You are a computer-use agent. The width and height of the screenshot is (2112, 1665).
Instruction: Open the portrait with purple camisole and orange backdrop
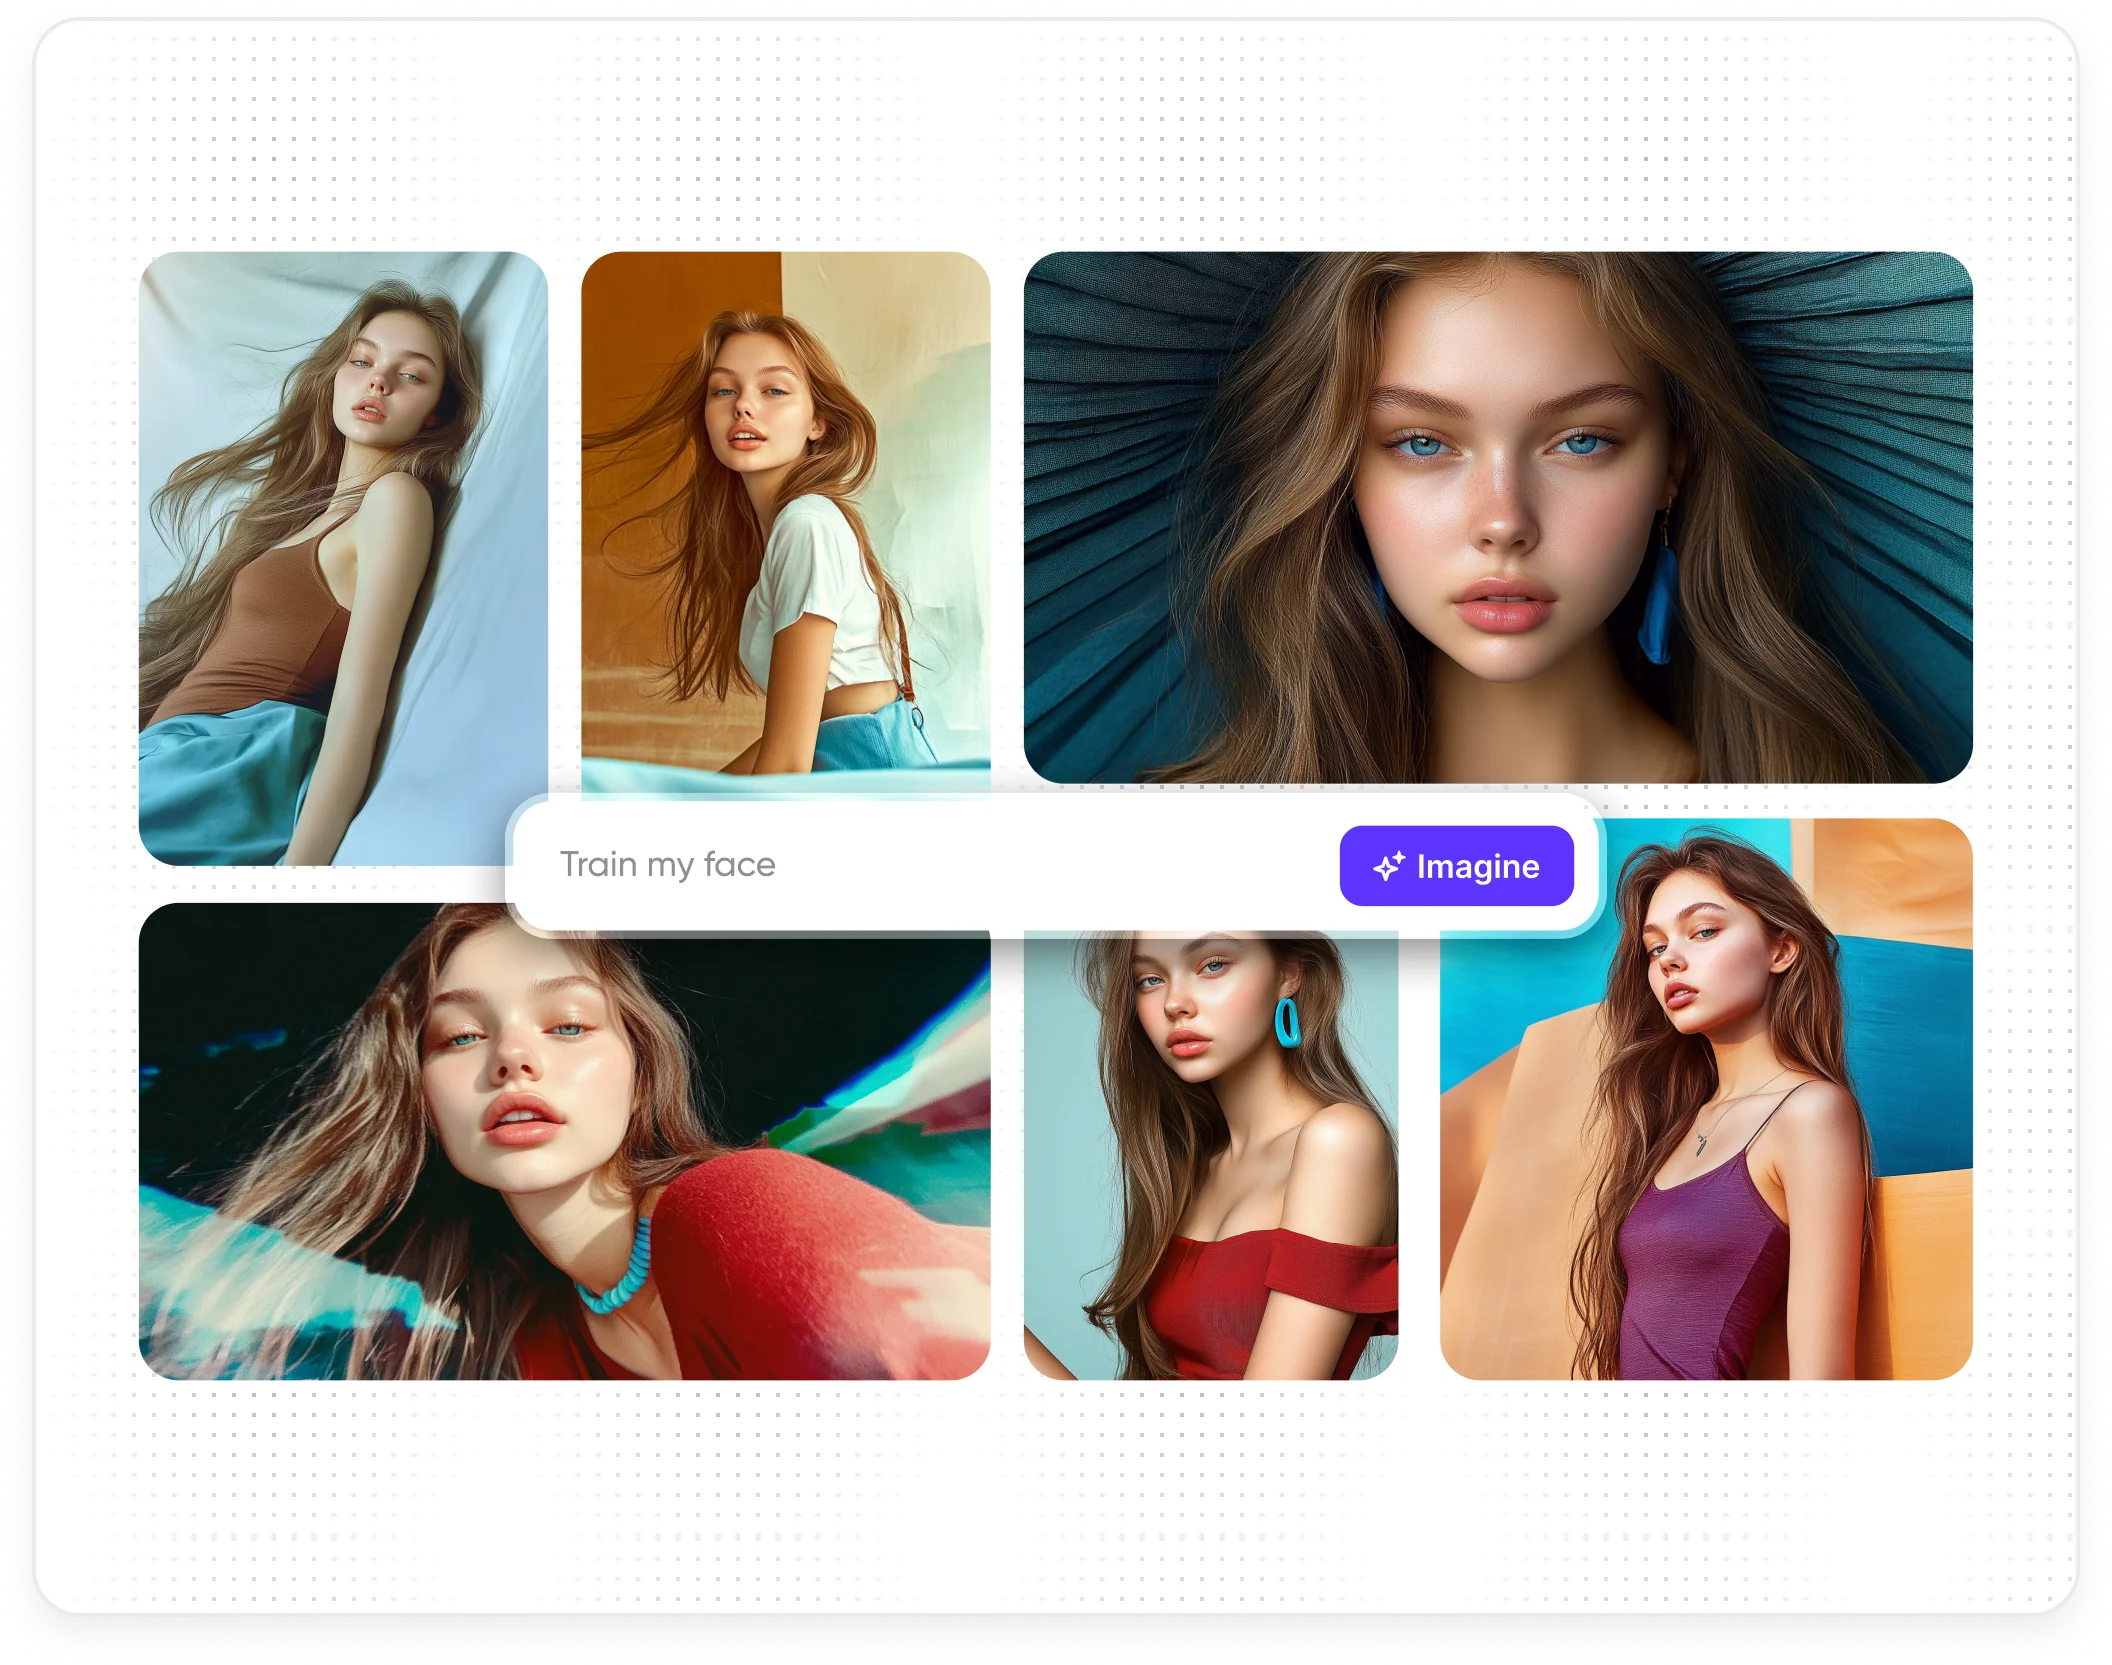tap(1706, 1099)
